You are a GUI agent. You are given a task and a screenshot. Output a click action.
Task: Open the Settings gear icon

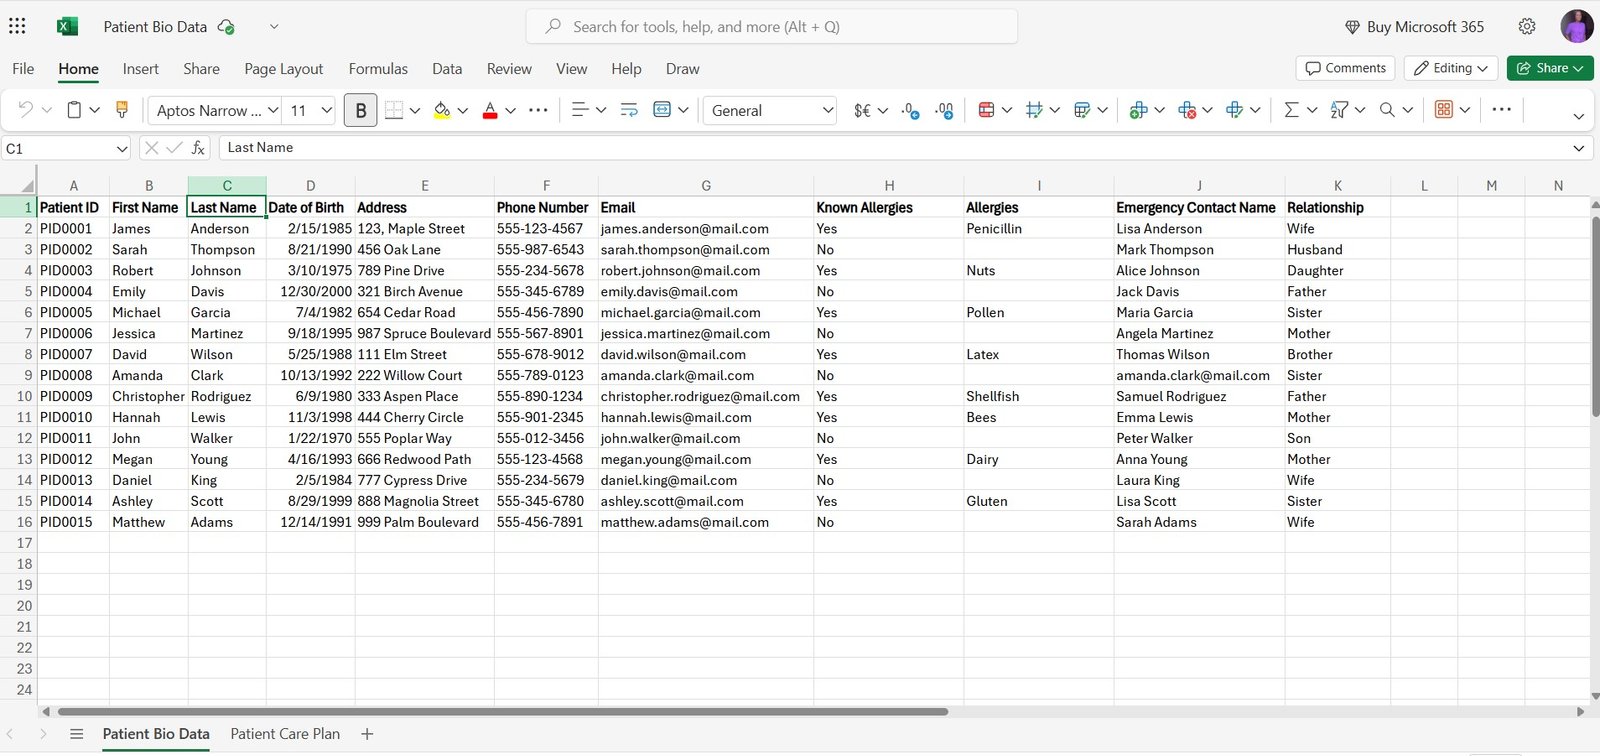pos(1527,27)
